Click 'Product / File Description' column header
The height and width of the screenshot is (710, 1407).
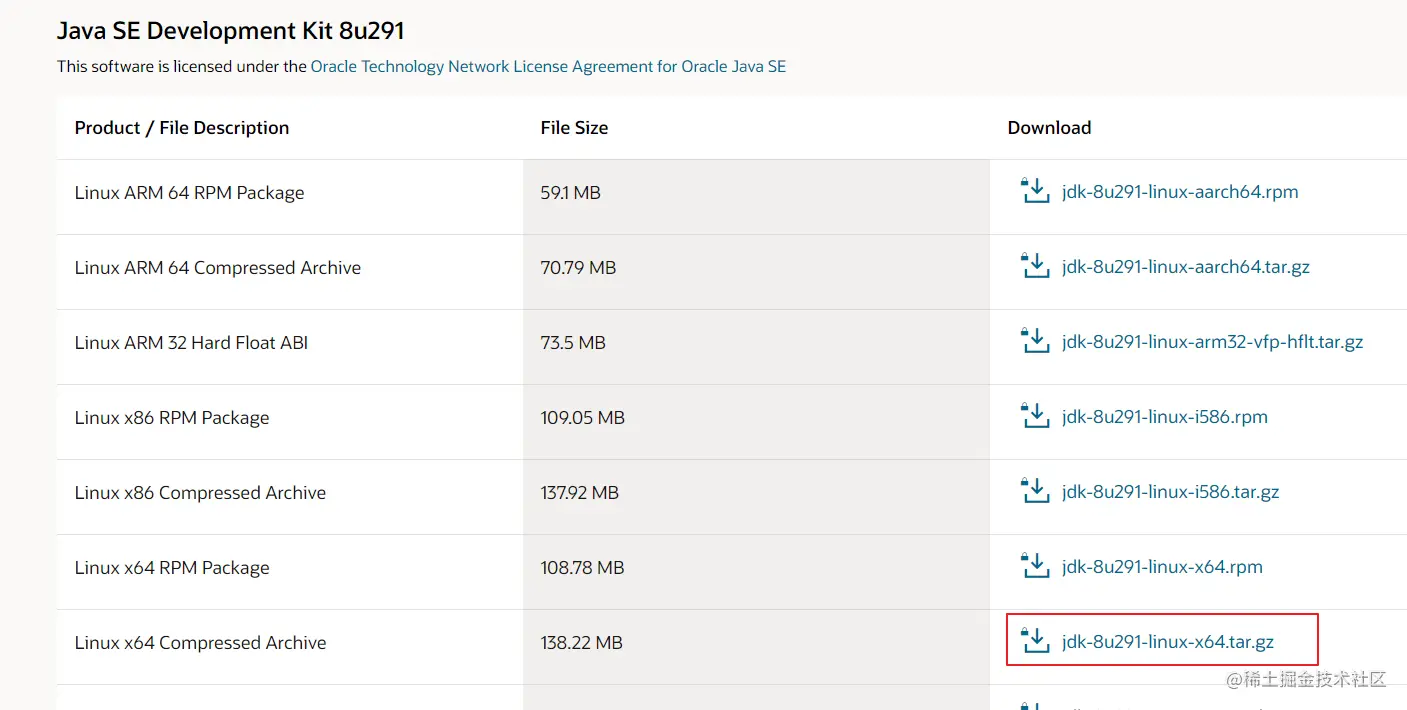[182, 128]
